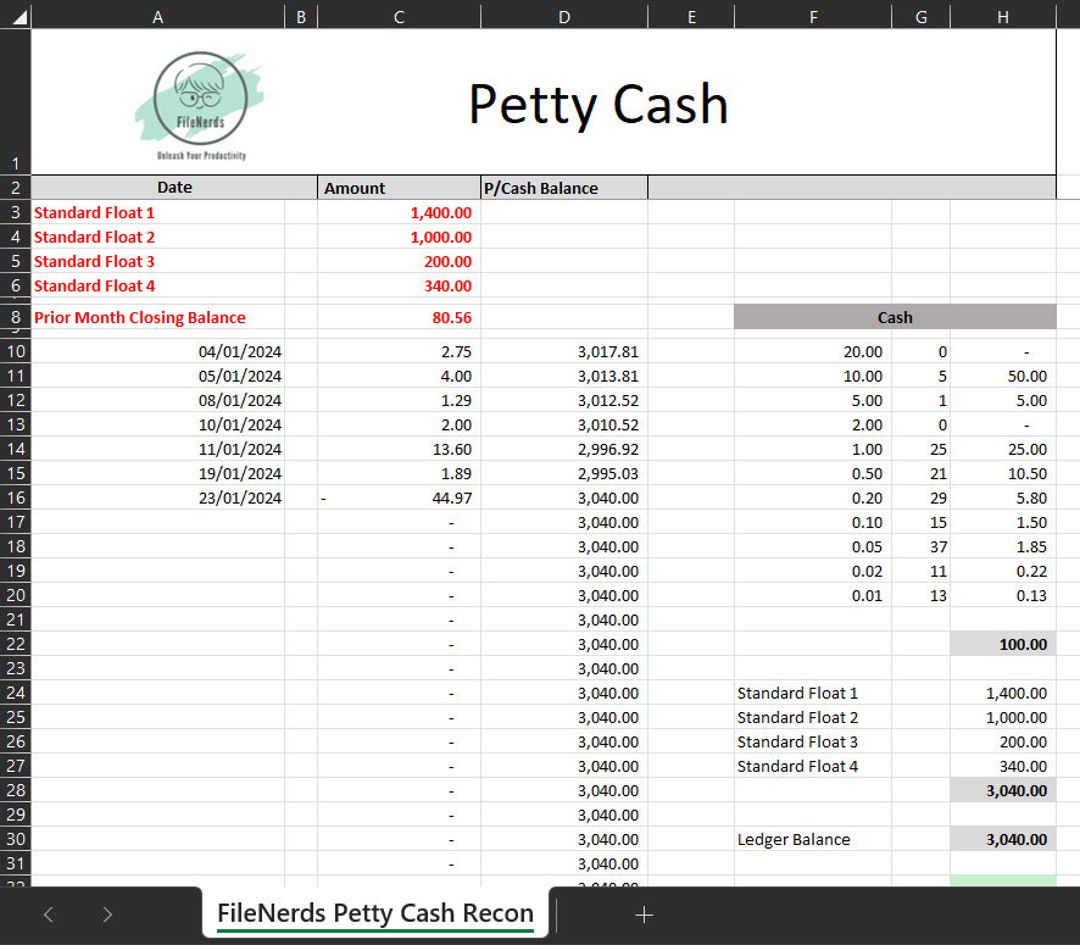Click the New Sheet plus icon
Screen dimensions: 1080x945
tap(644, 914)
